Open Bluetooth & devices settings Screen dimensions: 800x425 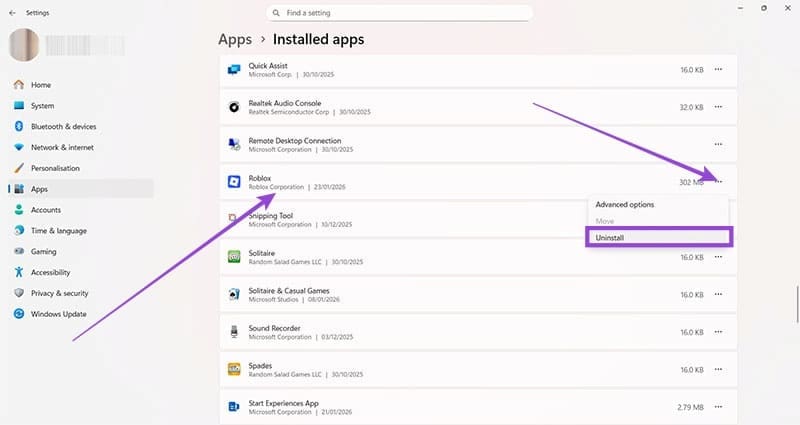pyautogui.click(x=63, y=126)
